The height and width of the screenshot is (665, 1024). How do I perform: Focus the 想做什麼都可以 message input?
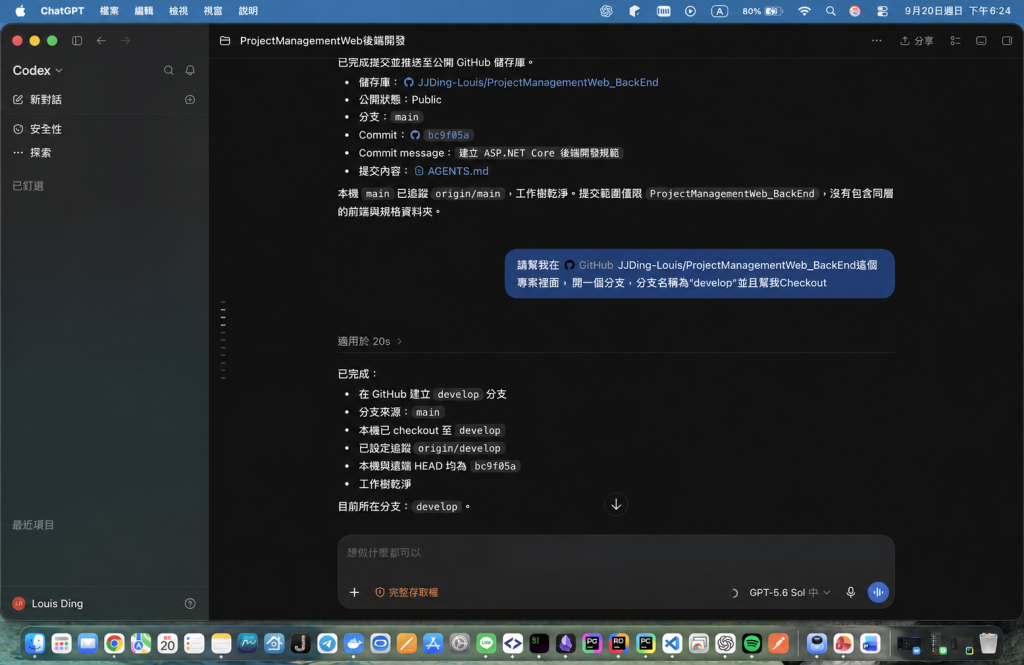pyautogui.click(x=615, y=553)
